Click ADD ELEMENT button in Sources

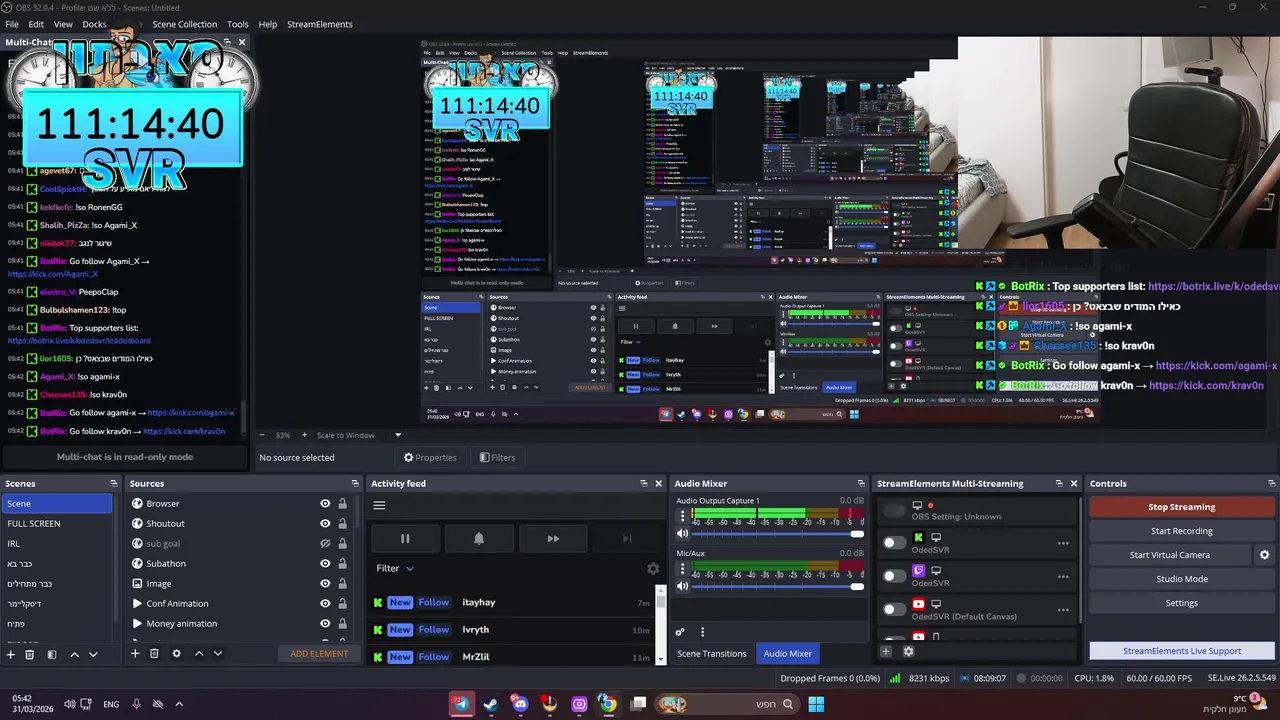(x=319, y=654)
